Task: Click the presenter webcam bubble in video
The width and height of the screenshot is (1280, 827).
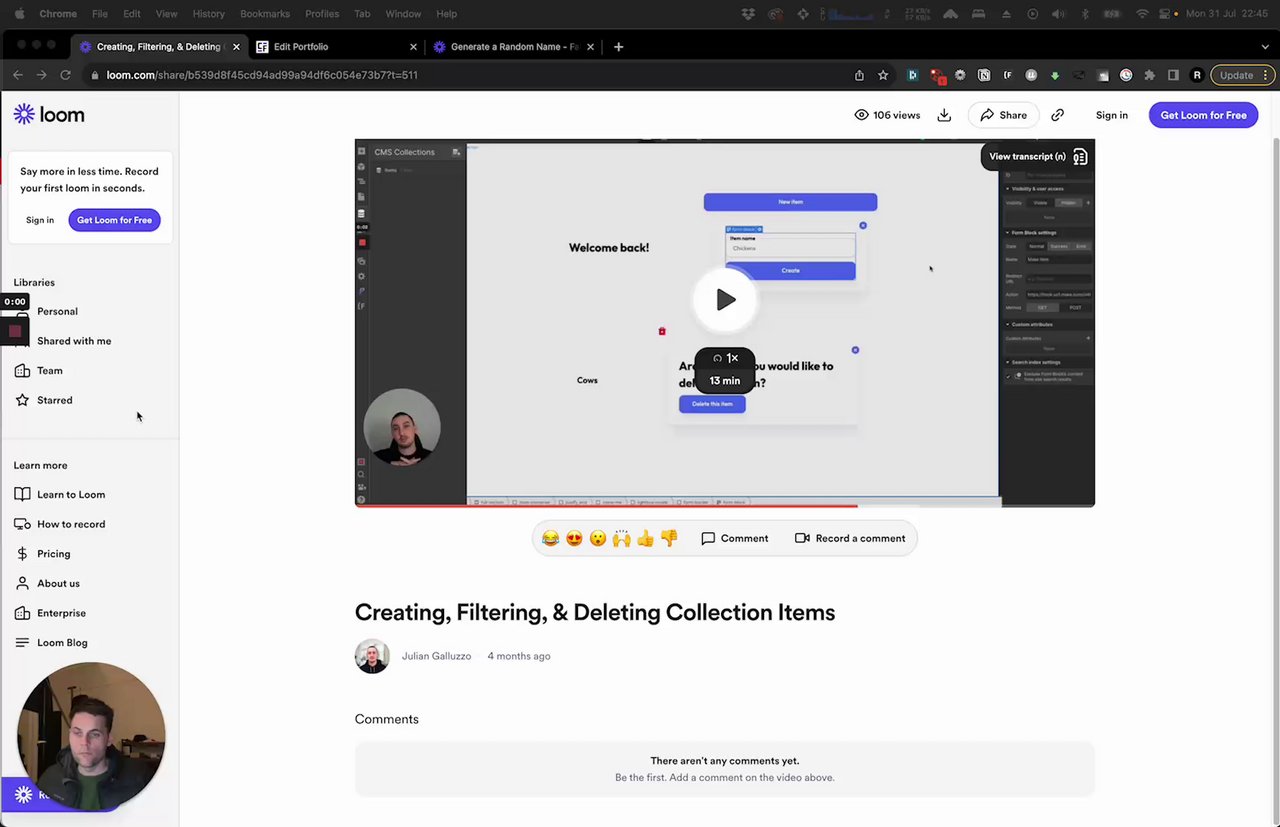Action: [x=402, y=427]
